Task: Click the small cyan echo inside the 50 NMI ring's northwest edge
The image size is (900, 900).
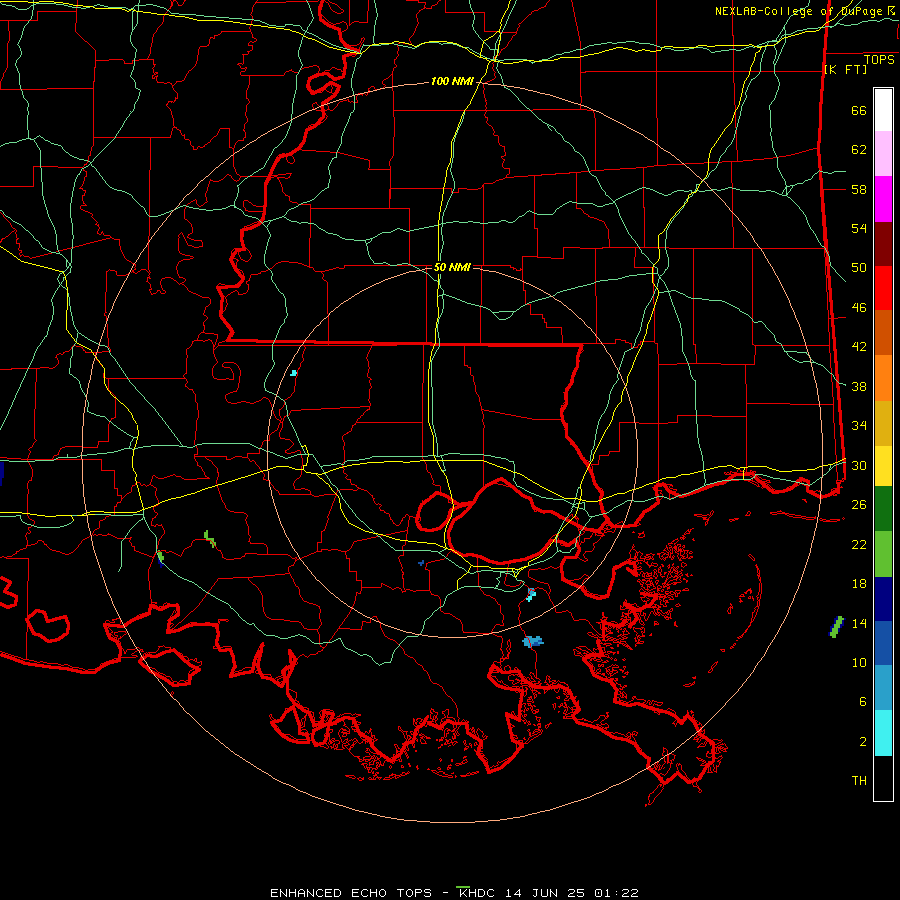Action: click(294, 373)
